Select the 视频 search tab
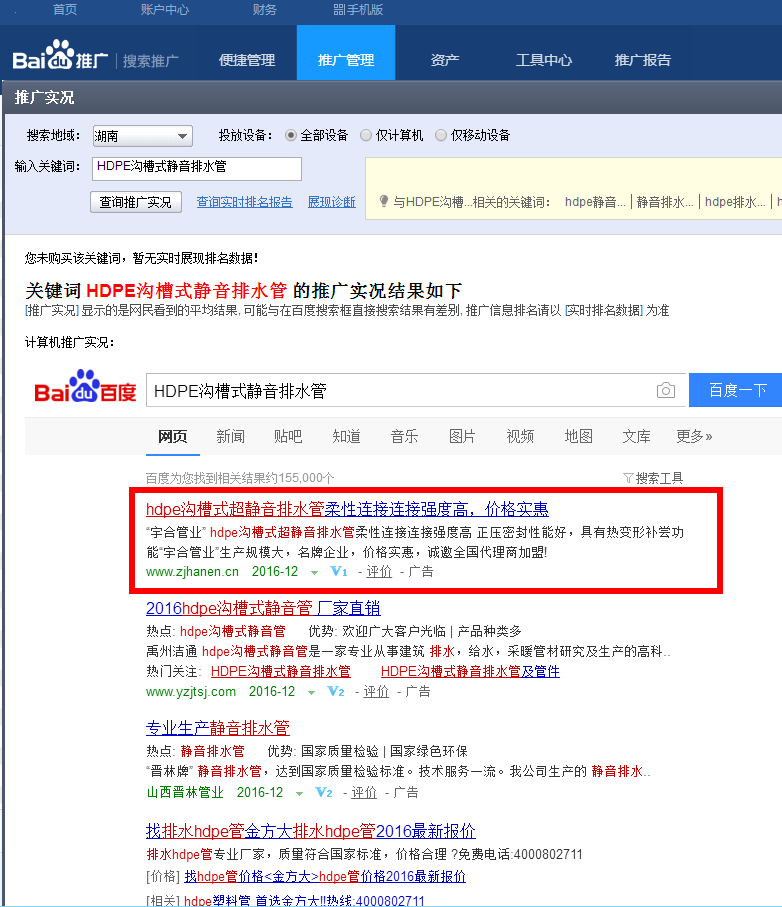This screenshot has width=782, height=907. 520,436
